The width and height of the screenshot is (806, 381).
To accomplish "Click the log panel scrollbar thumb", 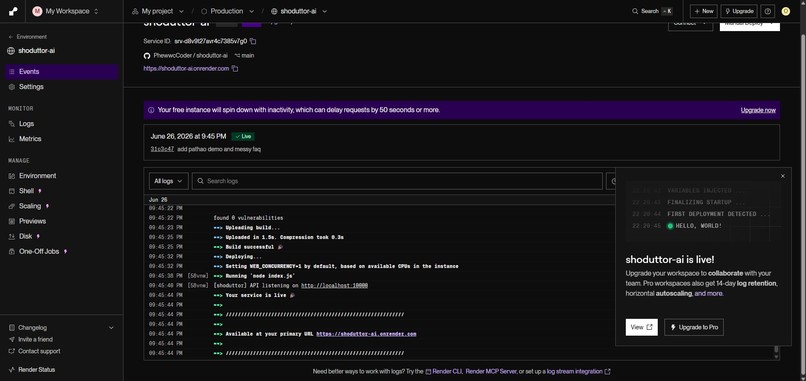I will (776, 349).
